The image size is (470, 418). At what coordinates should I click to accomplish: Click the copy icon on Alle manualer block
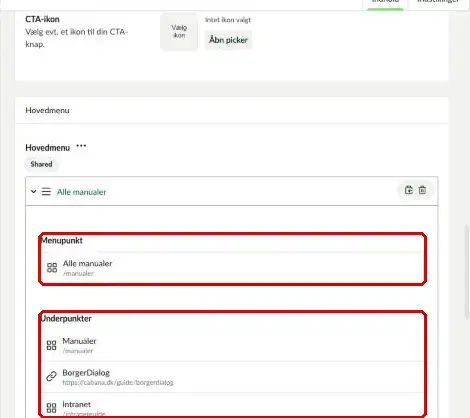409,190
